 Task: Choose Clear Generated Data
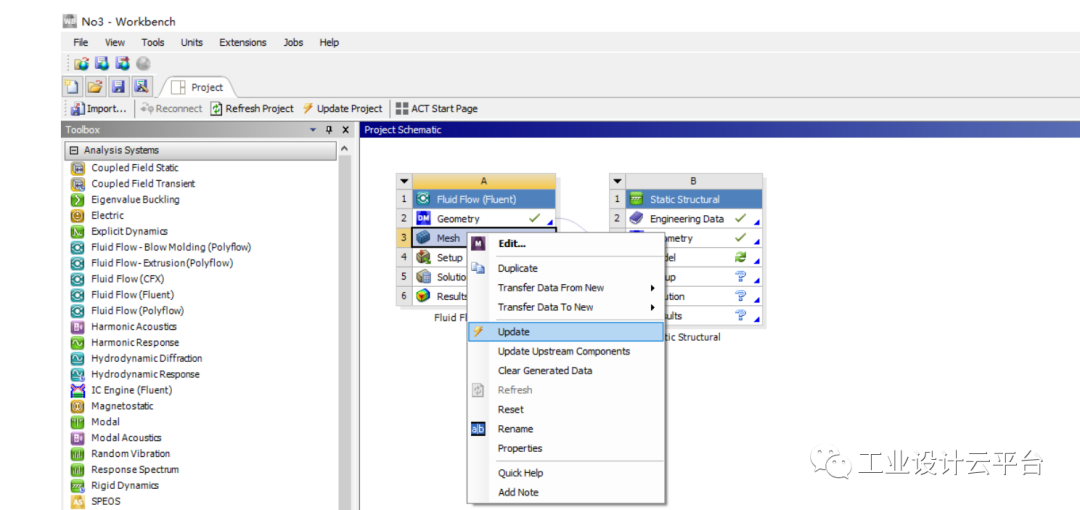(565, 370)
